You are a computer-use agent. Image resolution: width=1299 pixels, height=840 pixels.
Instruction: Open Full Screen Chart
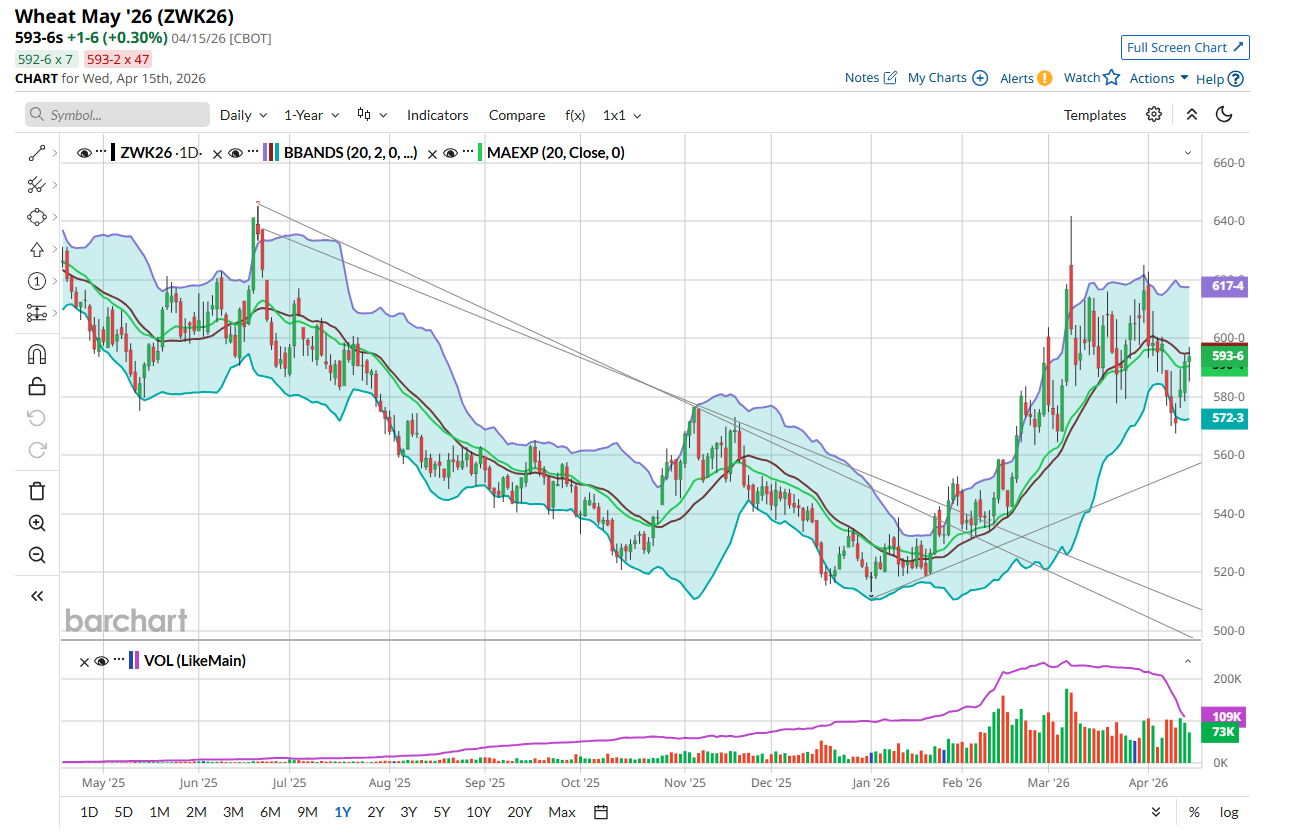click(1185, 47)
